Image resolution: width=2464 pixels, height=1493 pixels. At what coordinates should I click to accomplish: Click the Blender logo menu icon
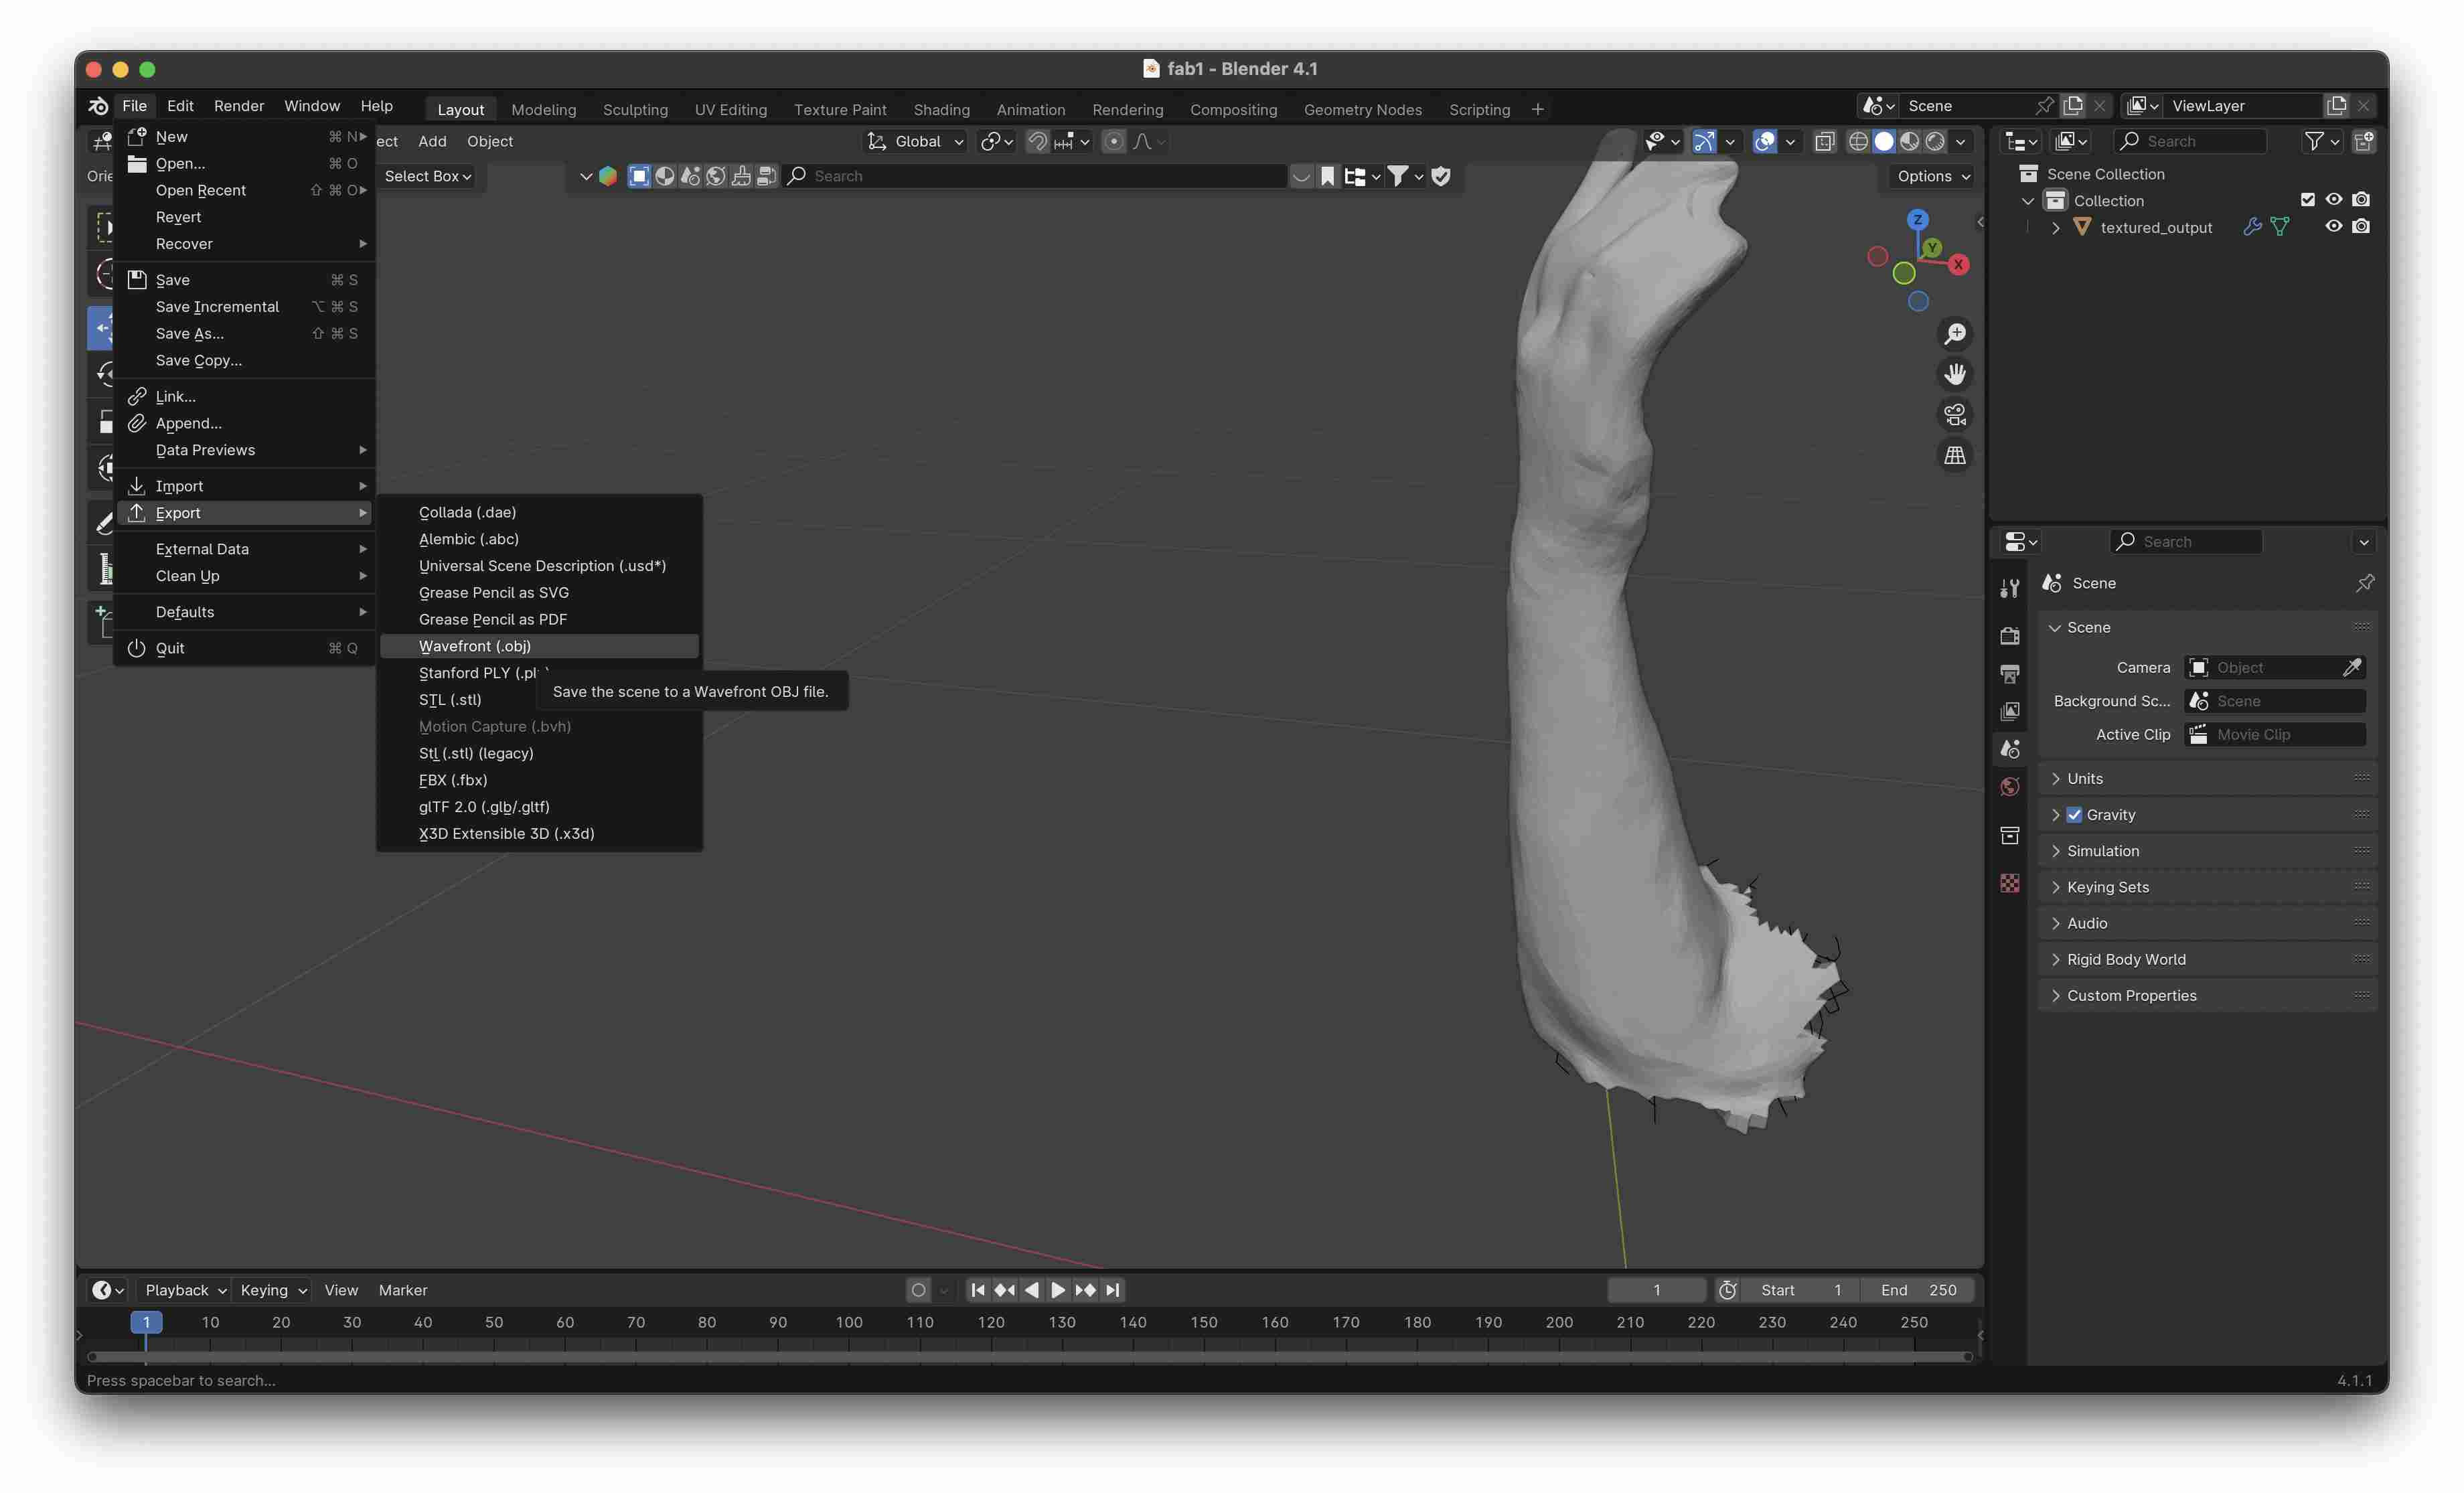tap(98, 105)
